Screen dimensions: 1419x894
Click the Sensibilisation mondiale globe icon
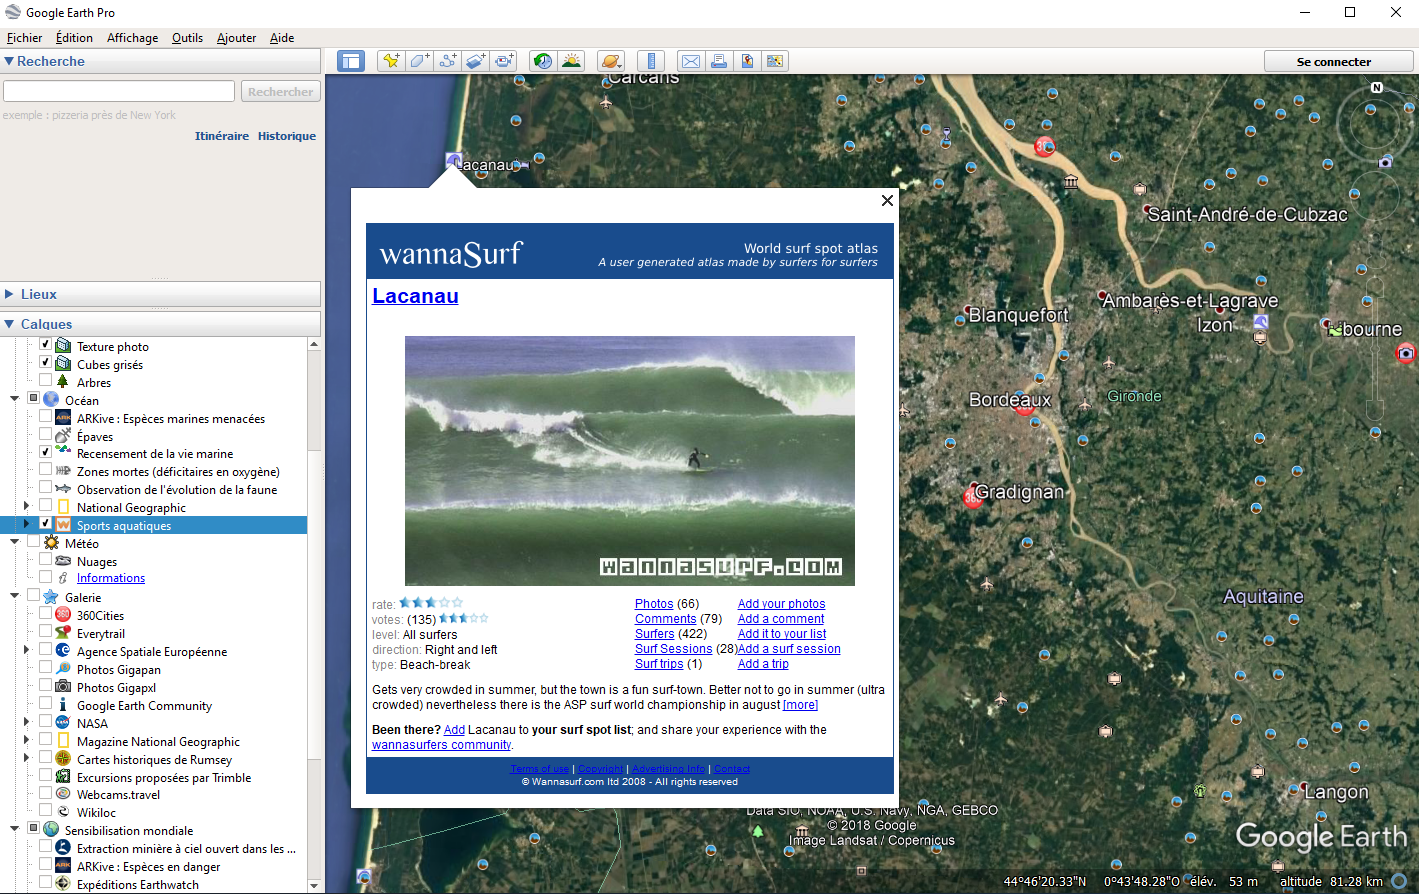[51, 830]
